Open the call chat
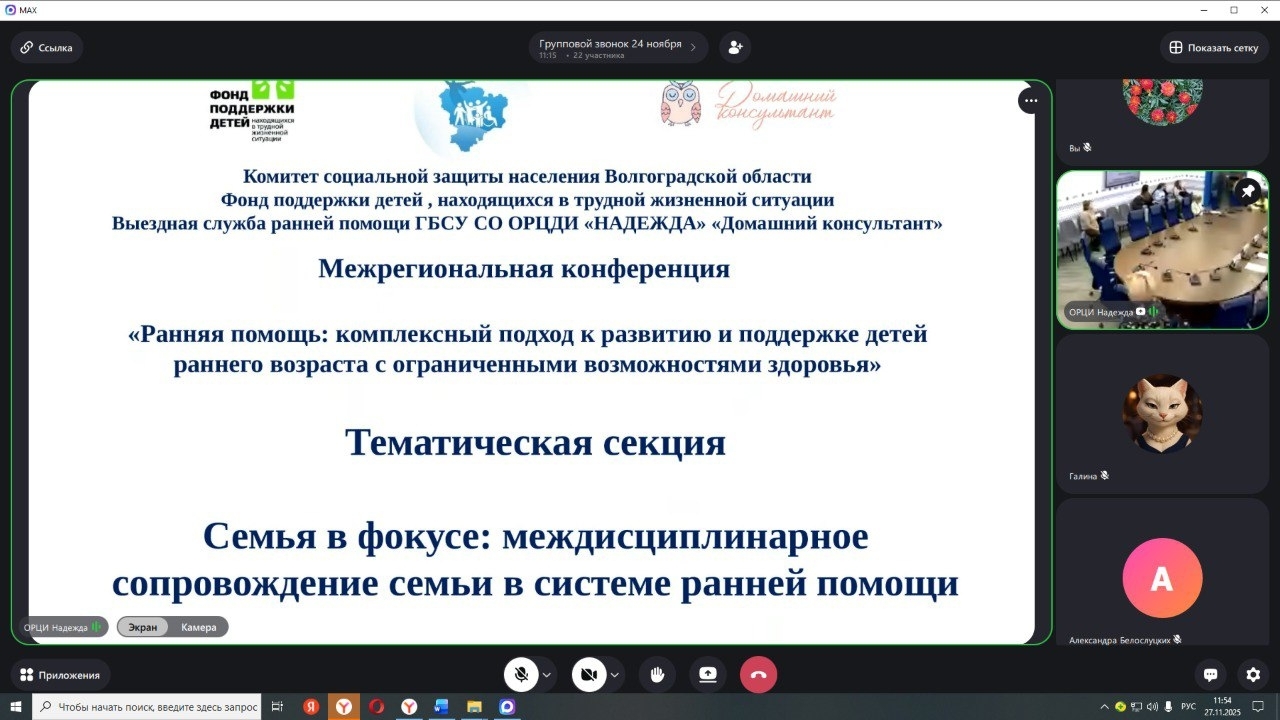The height and width of the screenshot is (720, 1280). [1210, 675]
